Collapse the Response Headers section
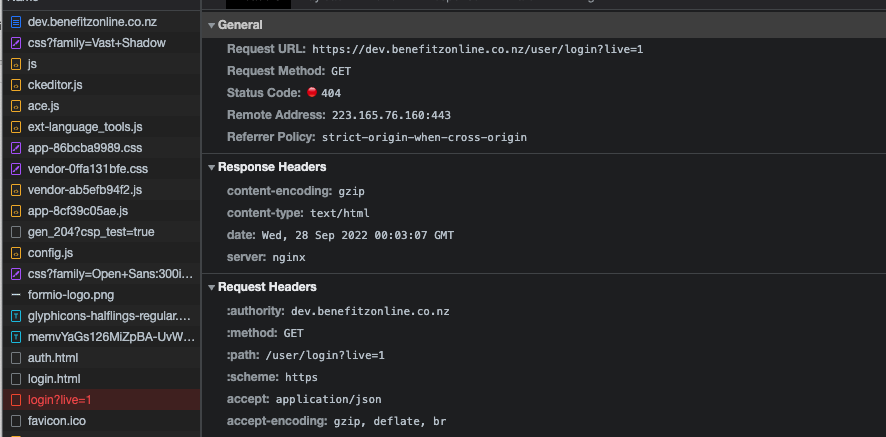Image resolution: width=886 pixels, height=437 pixels. click(211, 167)
